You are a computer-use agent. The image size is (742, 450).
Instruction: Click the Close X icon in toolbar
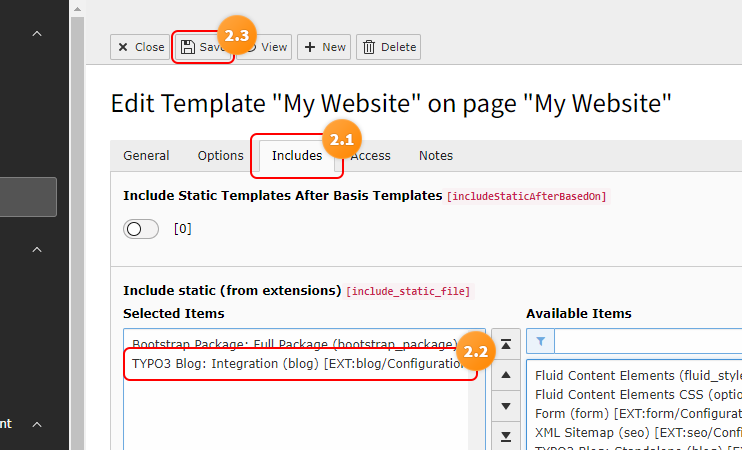click(123, 47)
